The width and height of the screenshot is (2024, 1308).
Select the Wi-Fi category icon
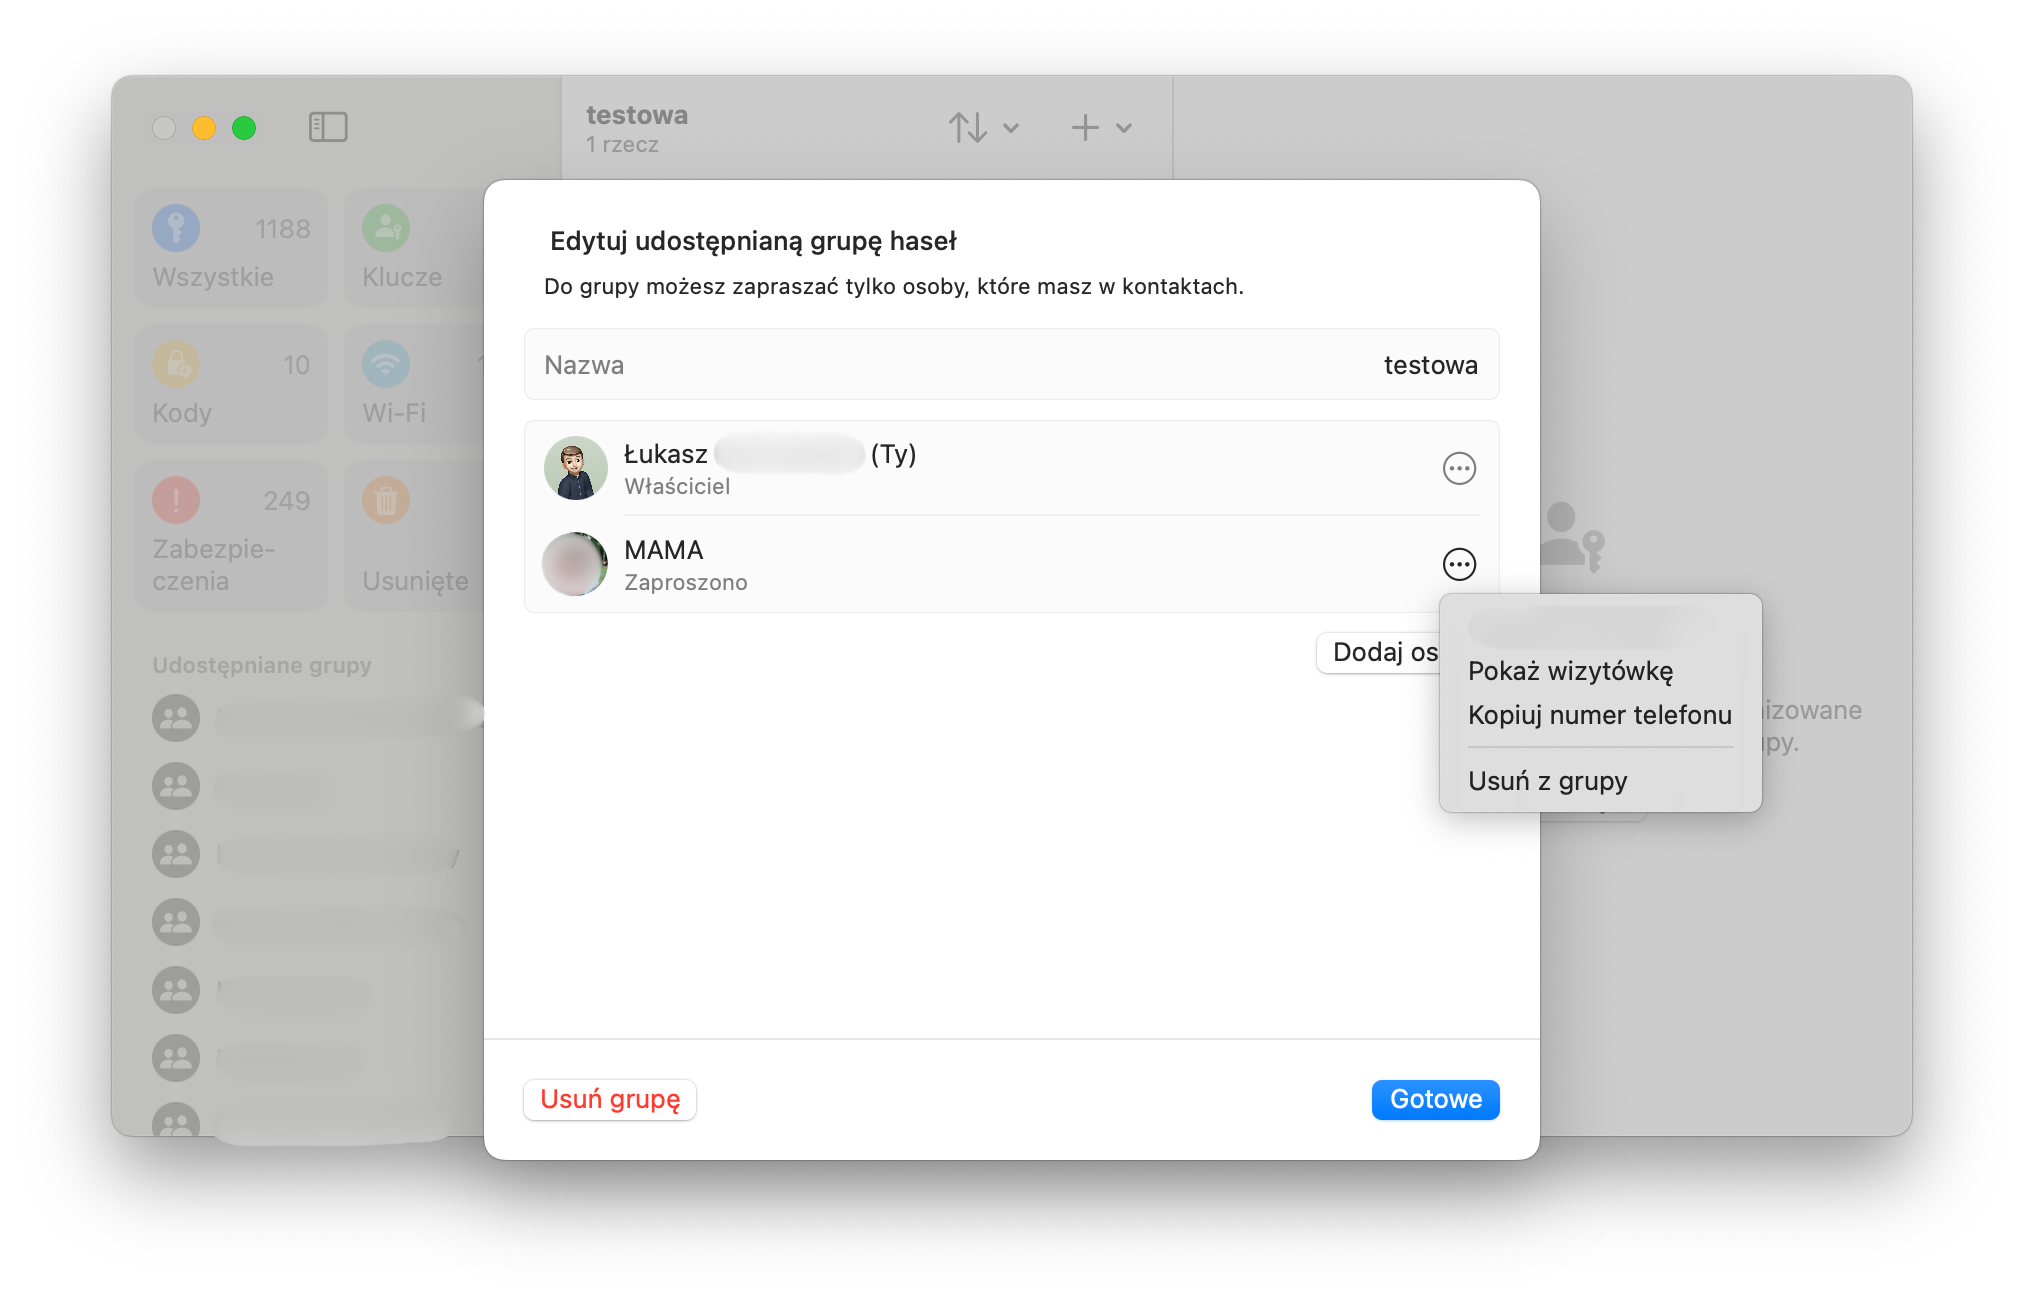(386, 364)
